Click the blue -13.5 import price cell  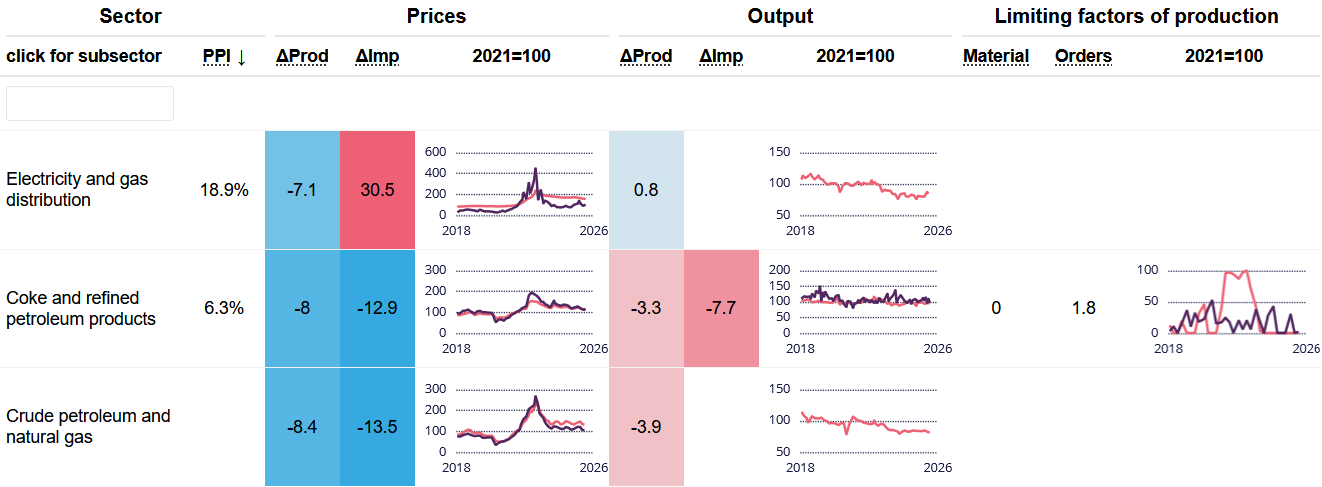point(377,427)
